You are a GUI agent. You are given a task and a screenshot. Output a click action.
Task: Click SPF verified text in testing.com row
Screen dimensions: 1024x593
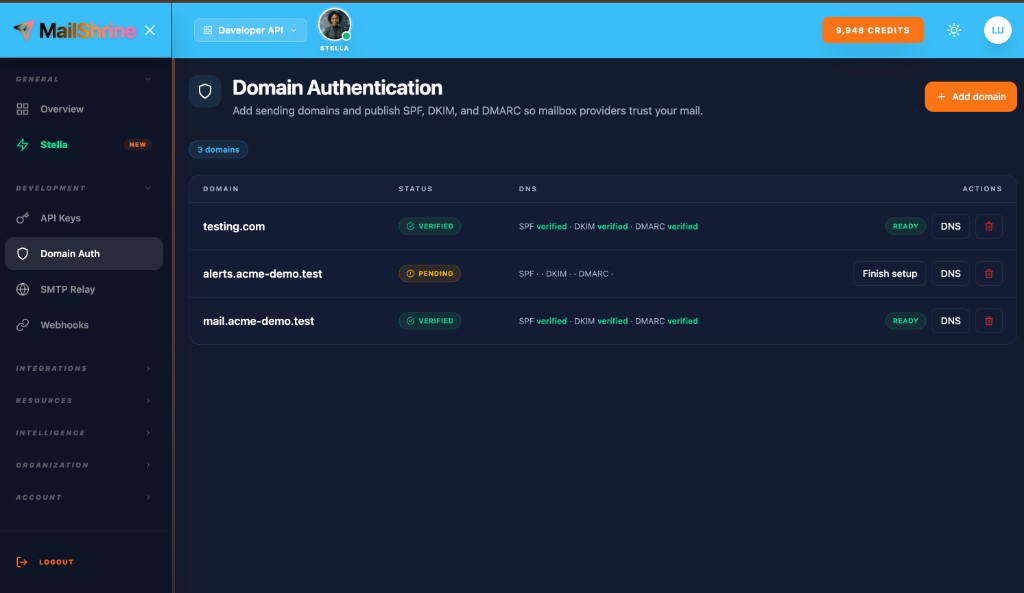tap(543, 227)
